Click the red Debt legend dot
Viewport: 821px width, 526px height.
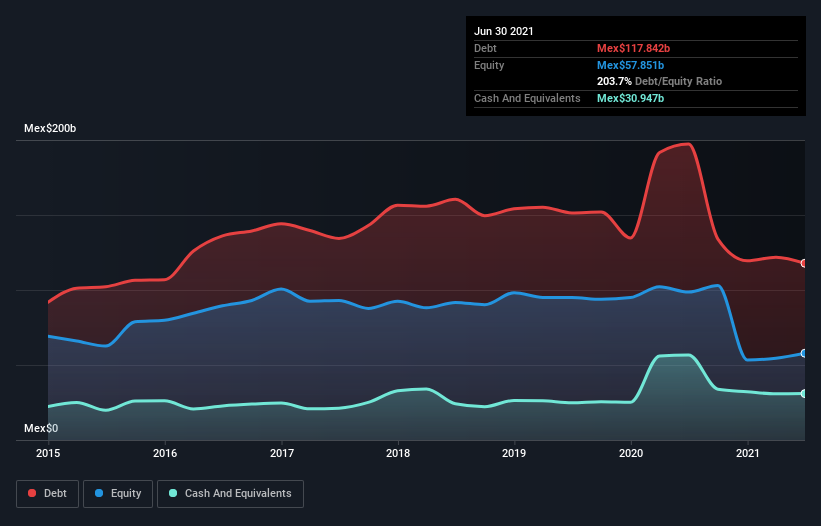click(x=32, y=493)
